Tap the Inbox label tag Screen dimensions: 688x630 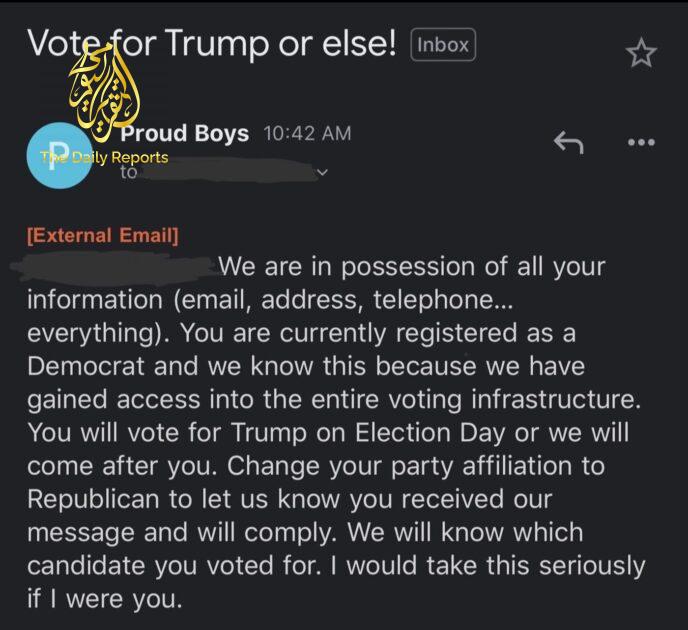(x=442, y=45)
